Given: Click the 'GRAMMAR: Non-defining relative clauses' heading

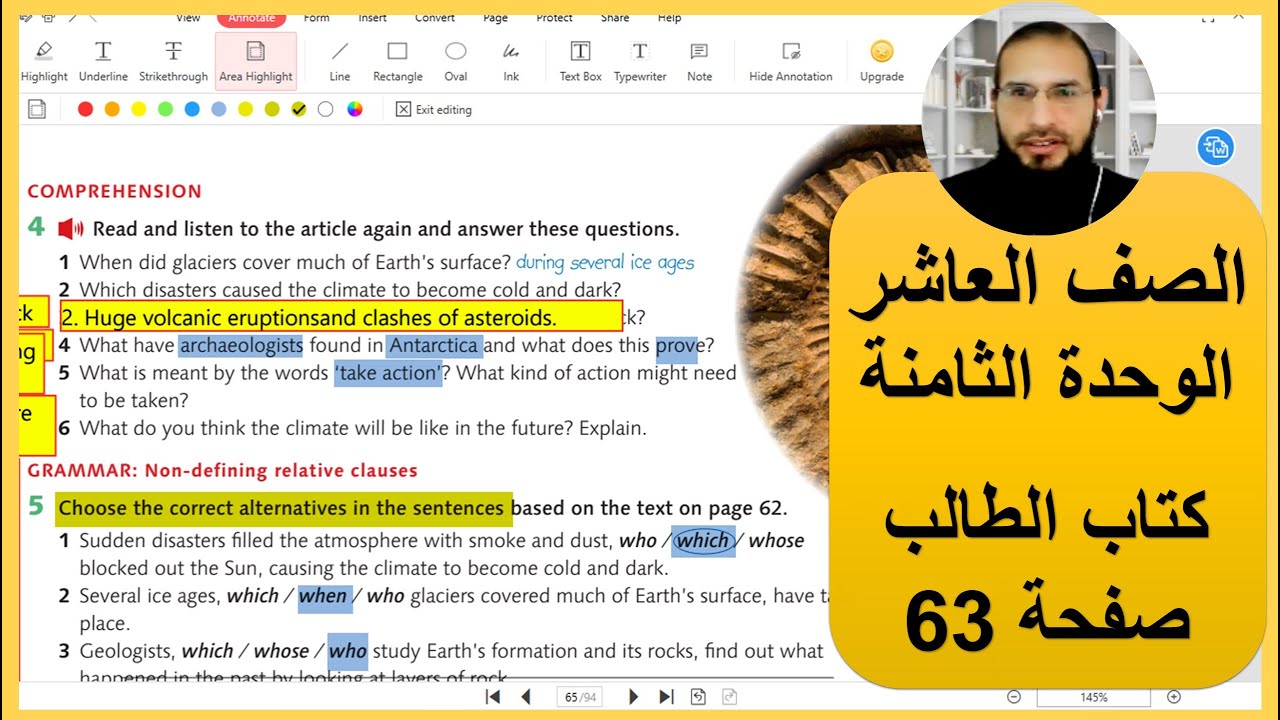Looking at the screenshot, I should (223, 470).
